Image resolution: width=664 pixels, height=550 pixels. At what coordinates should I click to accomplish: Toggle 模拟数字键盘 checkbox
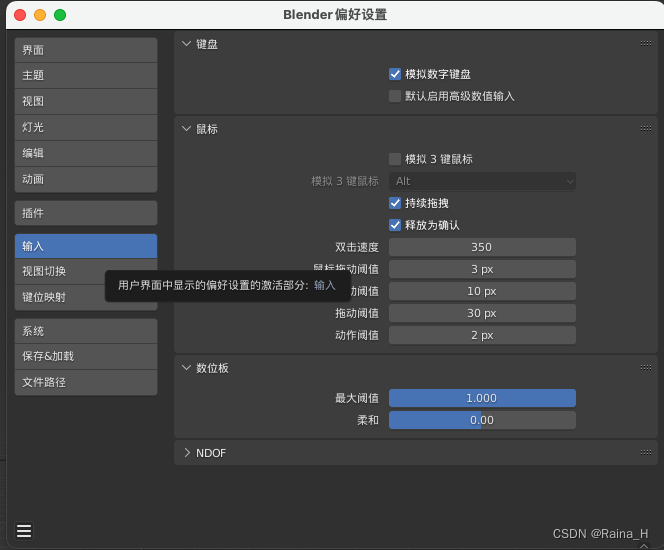point(395,74)
